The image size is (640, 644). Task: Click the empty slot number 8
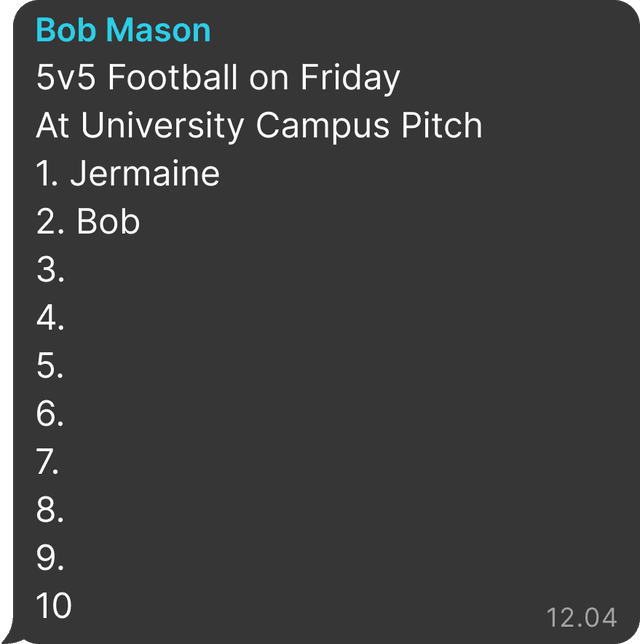[50, 510]
